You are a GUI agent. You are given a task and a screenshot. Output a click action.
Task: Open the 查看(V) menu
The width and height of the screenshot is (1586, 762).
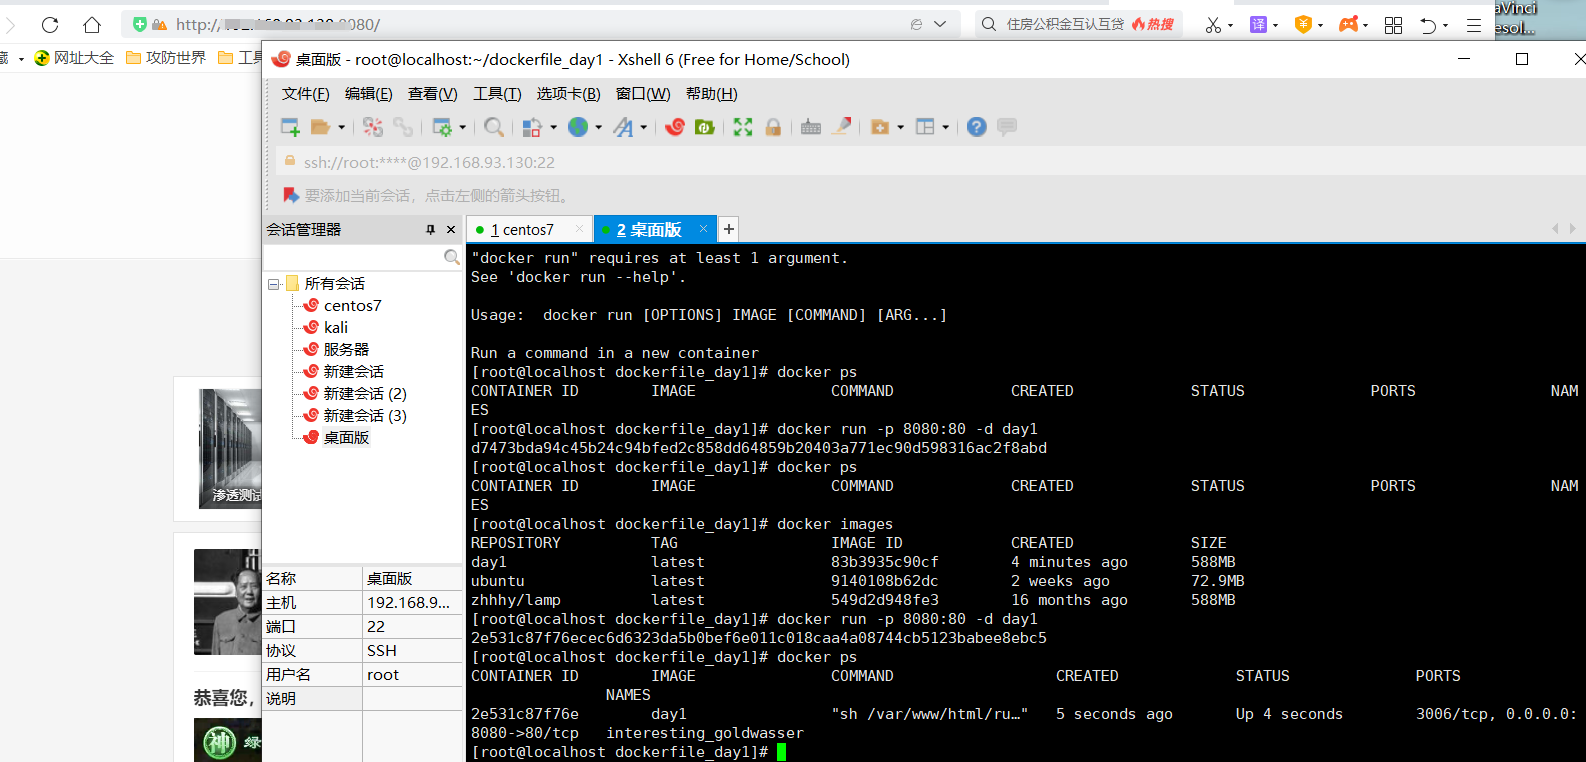[x=433, y=94]
